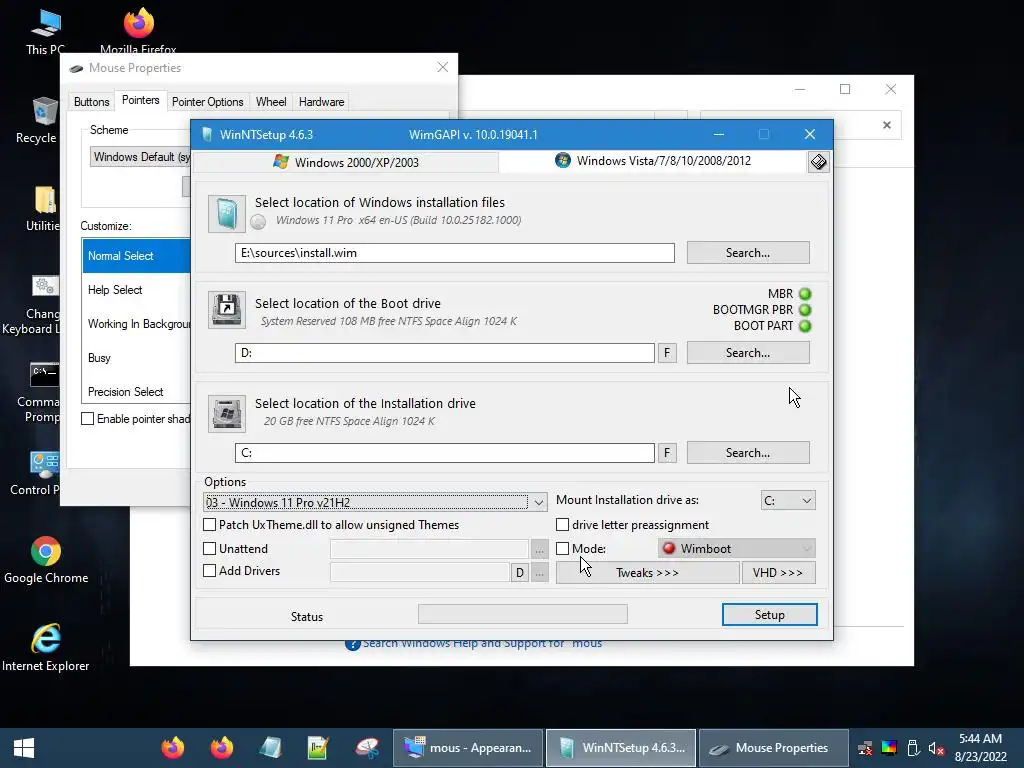Screen dimensions: 1024x768
Task: Click F button beside Installation drive field
Action: click(667, 453)
